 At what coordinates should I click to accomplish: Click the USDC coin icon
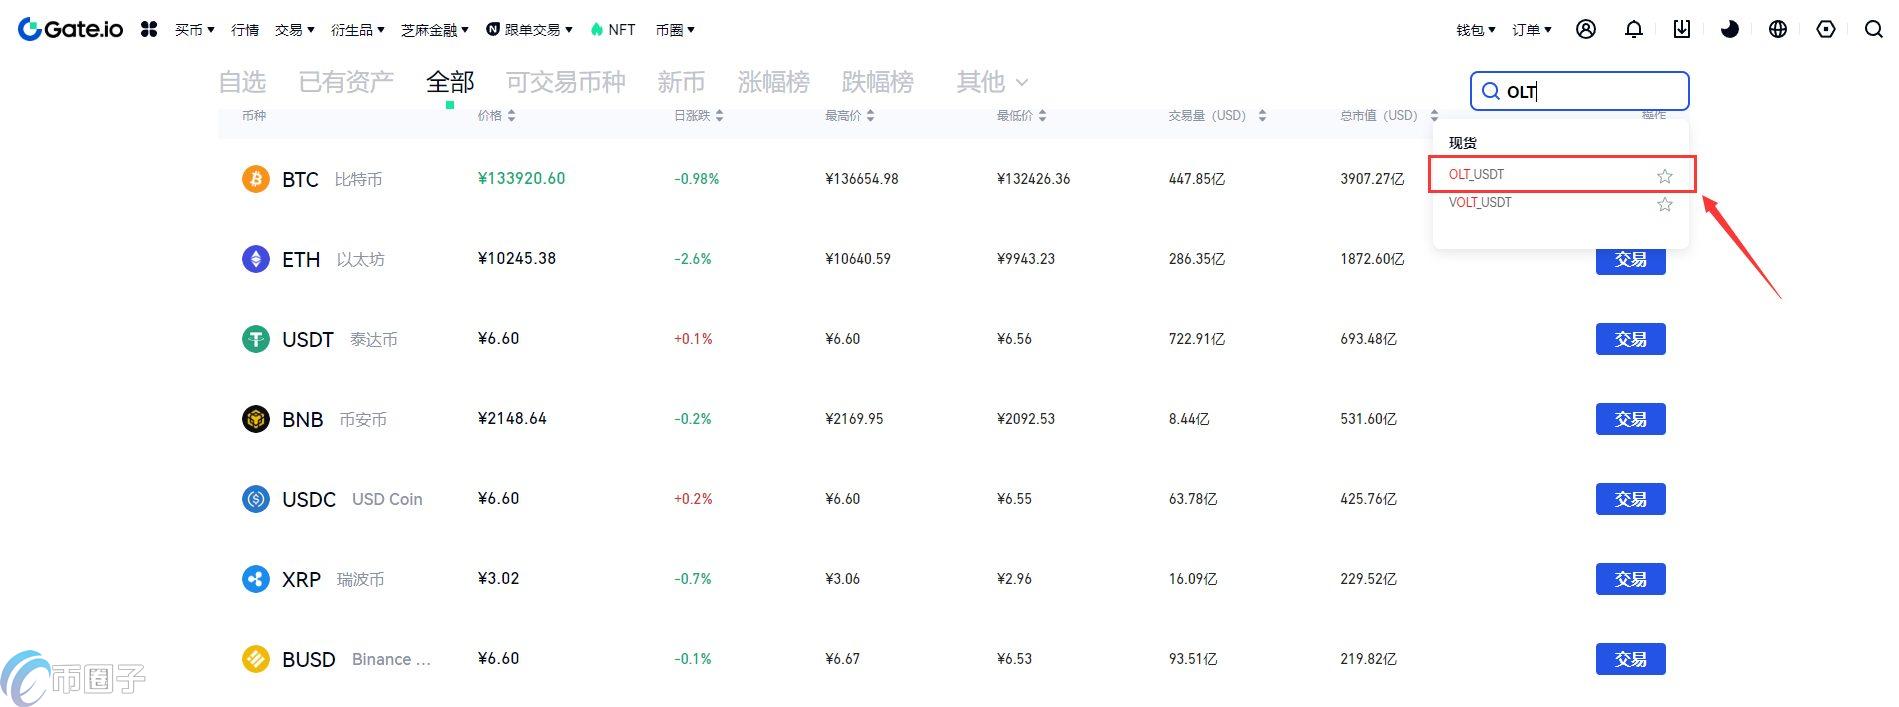(256, 499)
